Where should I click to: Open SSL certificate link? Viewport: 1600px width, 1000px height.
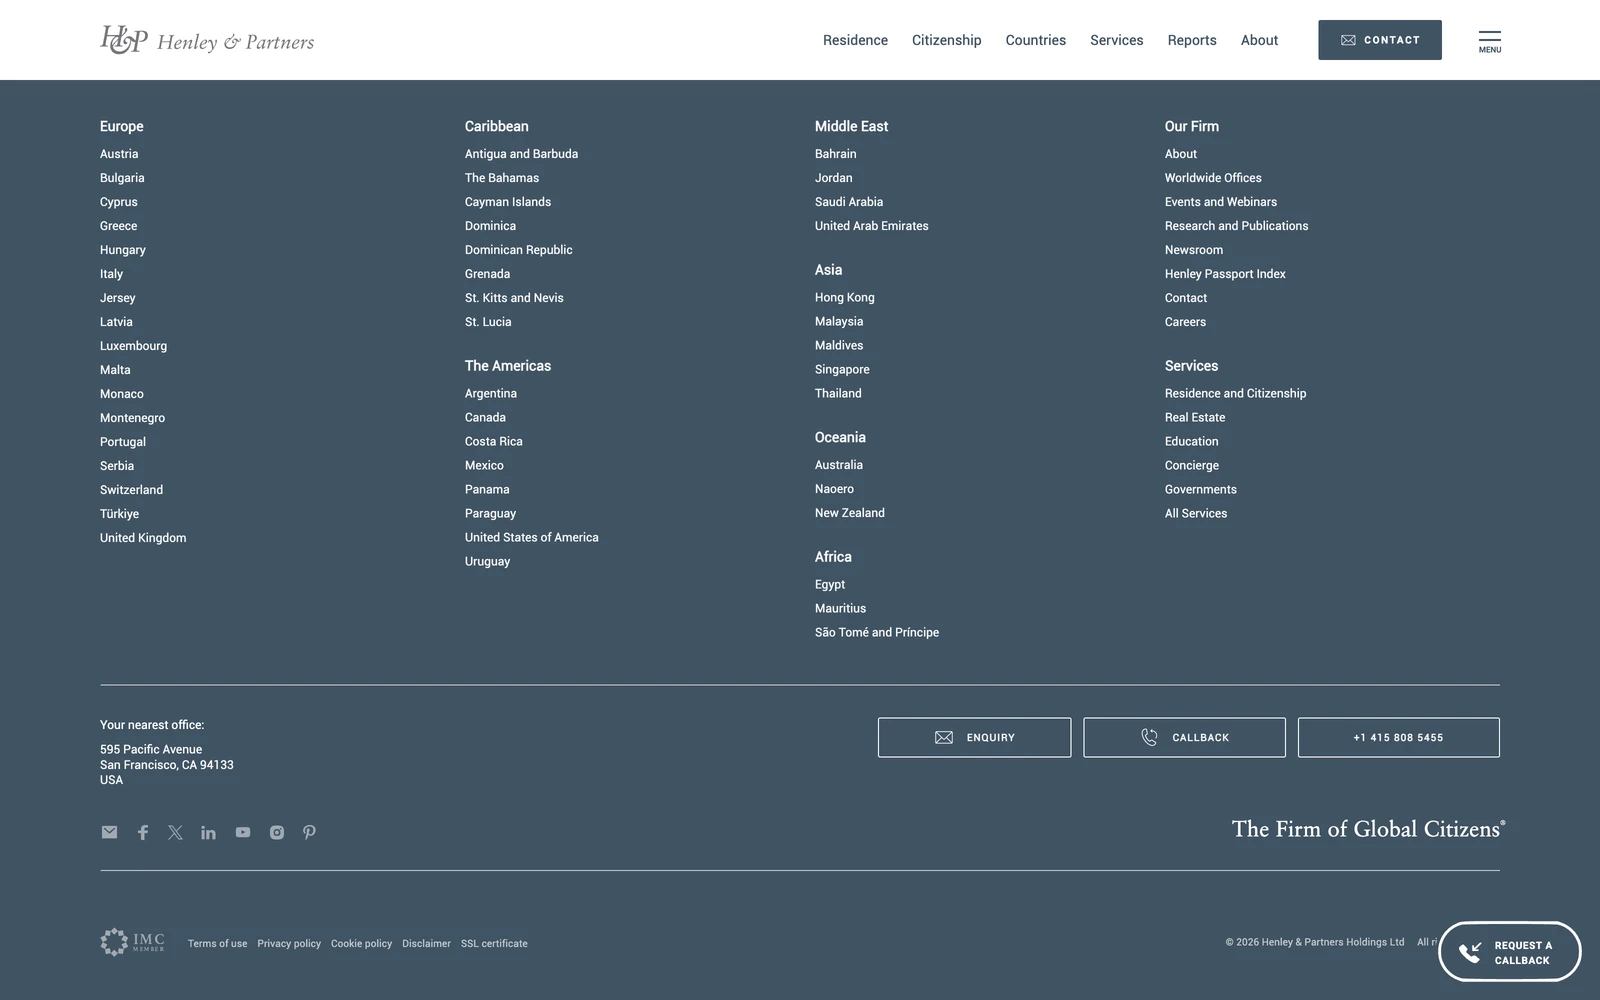494,943
